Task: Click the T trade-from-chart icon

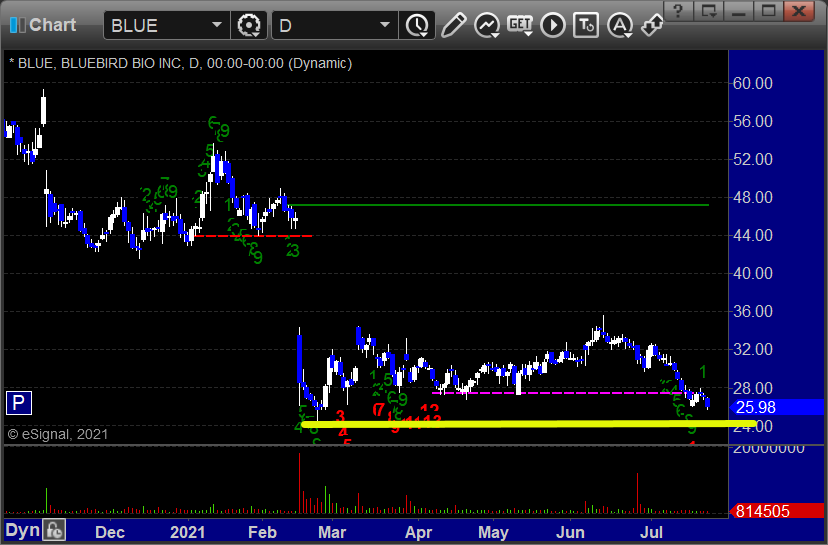Action: tap(586, 25)
